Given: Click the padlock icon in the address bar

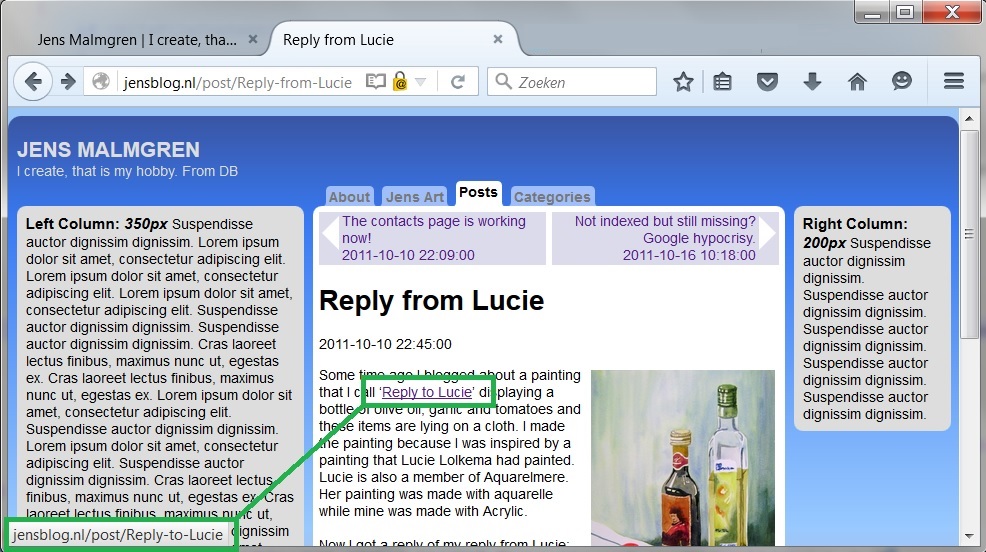Looking at the screenshot, I should [400, 81].
